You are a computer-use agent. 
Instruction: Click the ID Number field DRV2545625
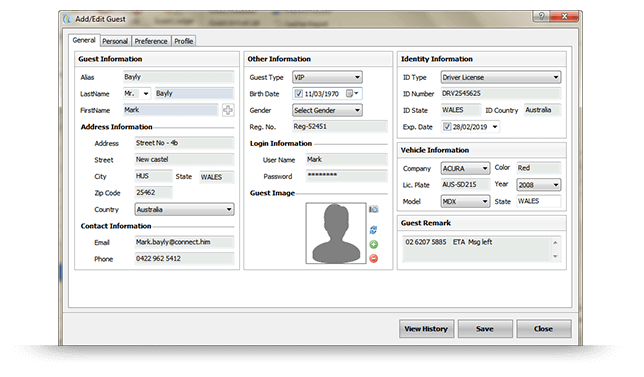[501, 93]
